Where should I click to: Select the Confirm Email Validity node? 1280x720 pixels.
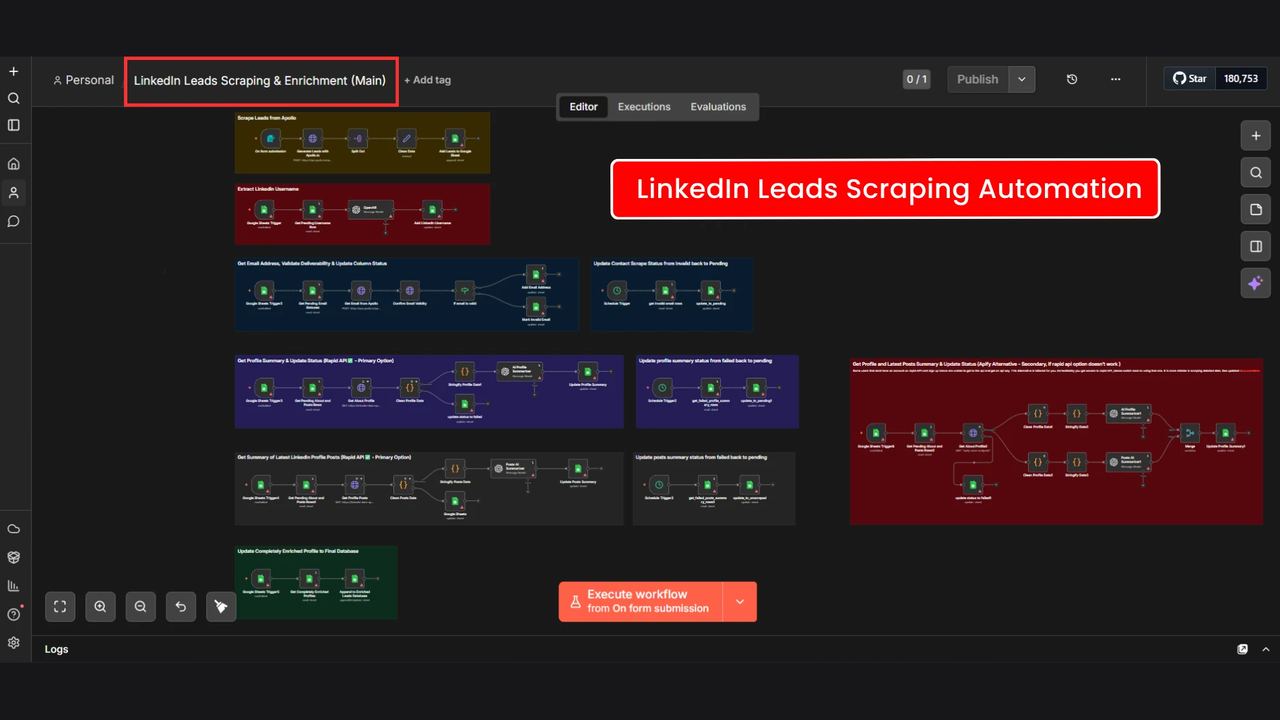[x=410, y=289]
